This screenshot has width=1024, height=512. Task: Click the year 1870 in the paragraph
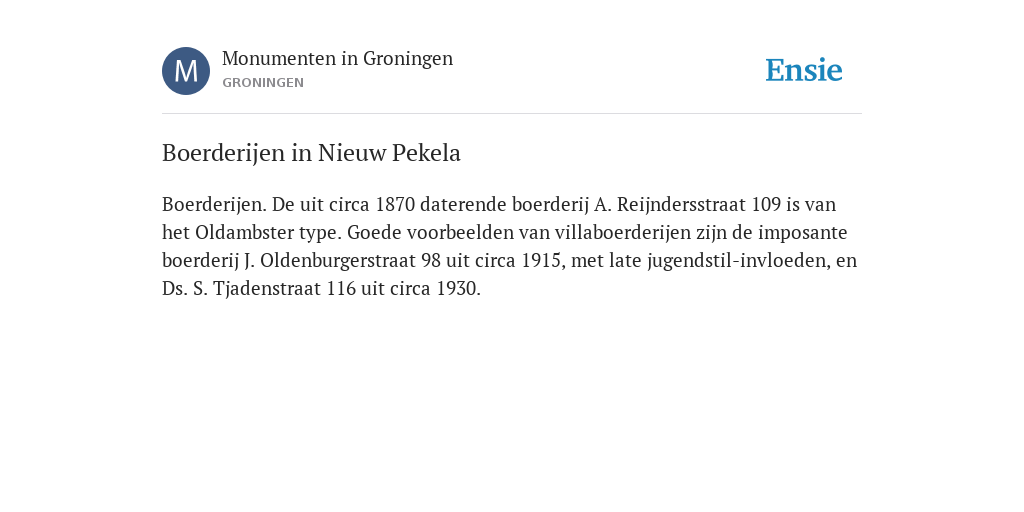(395, 204)
